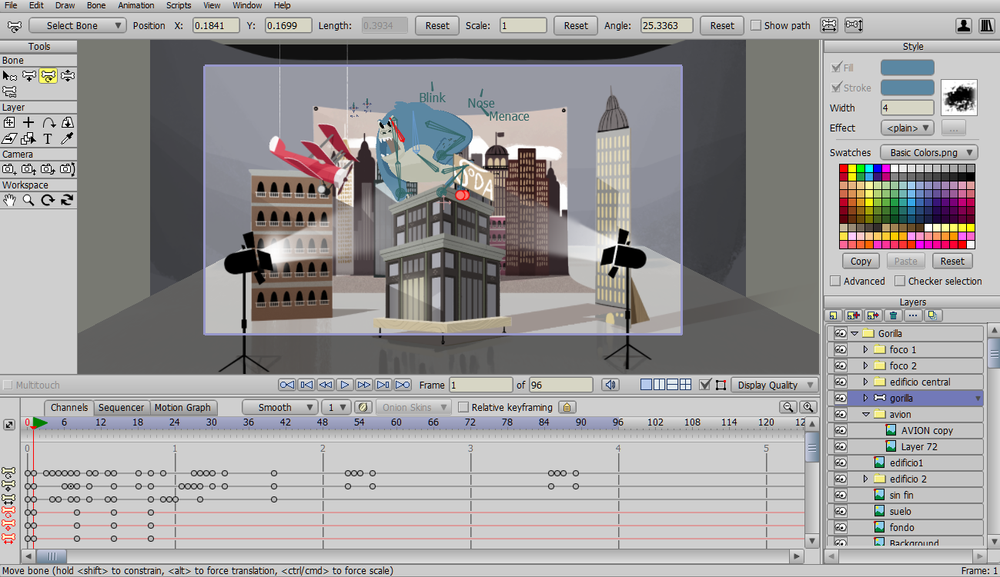Reset the bone Angle value
The image size is (1000, 577).
click(721, 26)
